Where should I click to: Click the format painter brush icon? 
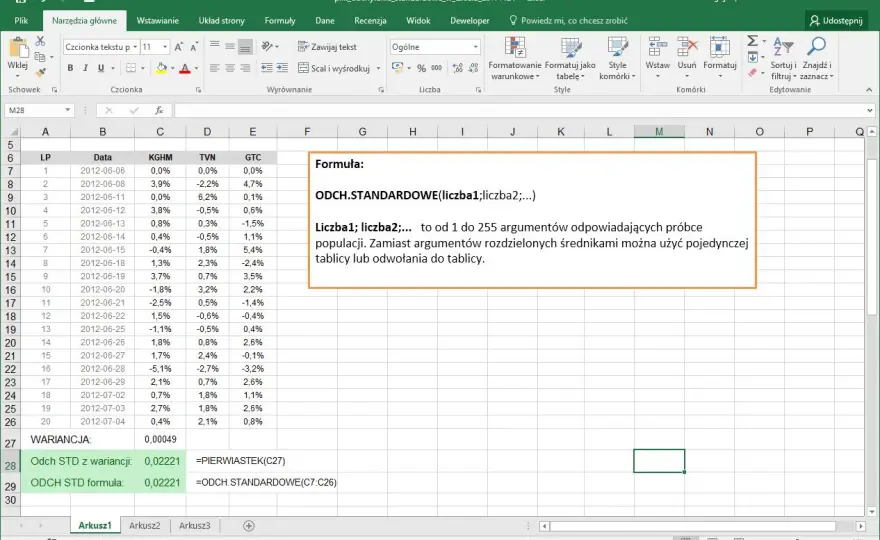point(40,72)
